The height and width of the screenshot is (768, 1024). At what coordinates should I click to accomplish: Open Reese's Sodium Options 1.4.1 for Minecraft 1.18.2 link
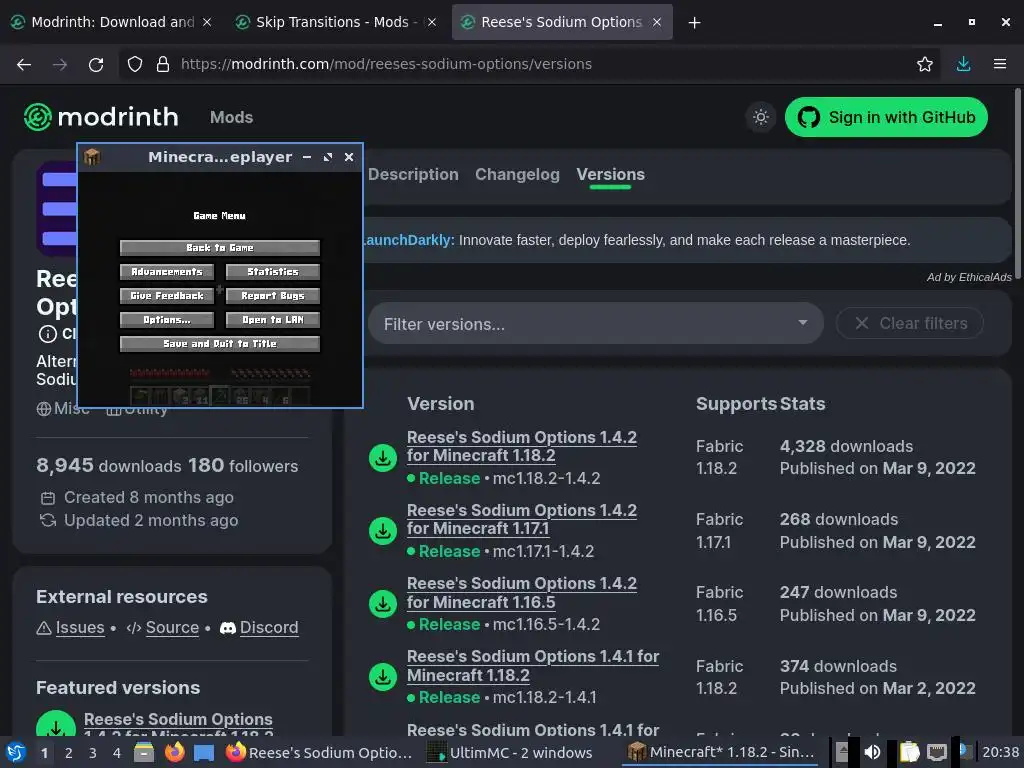(533, 665)
